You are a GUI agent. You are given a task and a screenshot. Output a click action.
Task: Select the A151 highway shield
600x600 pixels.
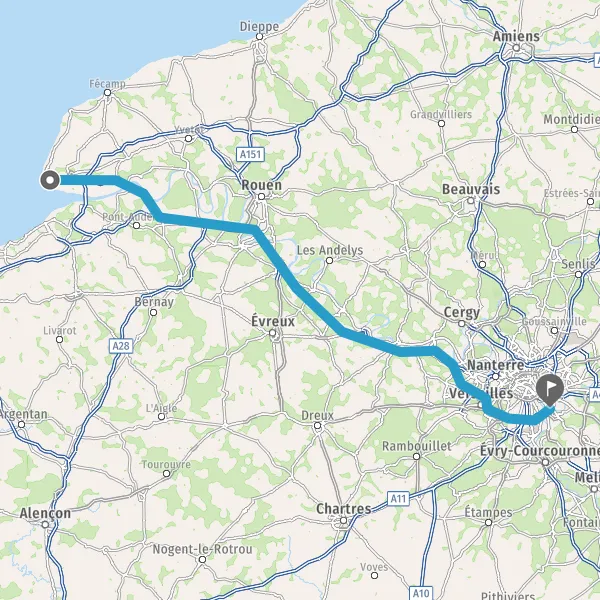tap(250, 155)
